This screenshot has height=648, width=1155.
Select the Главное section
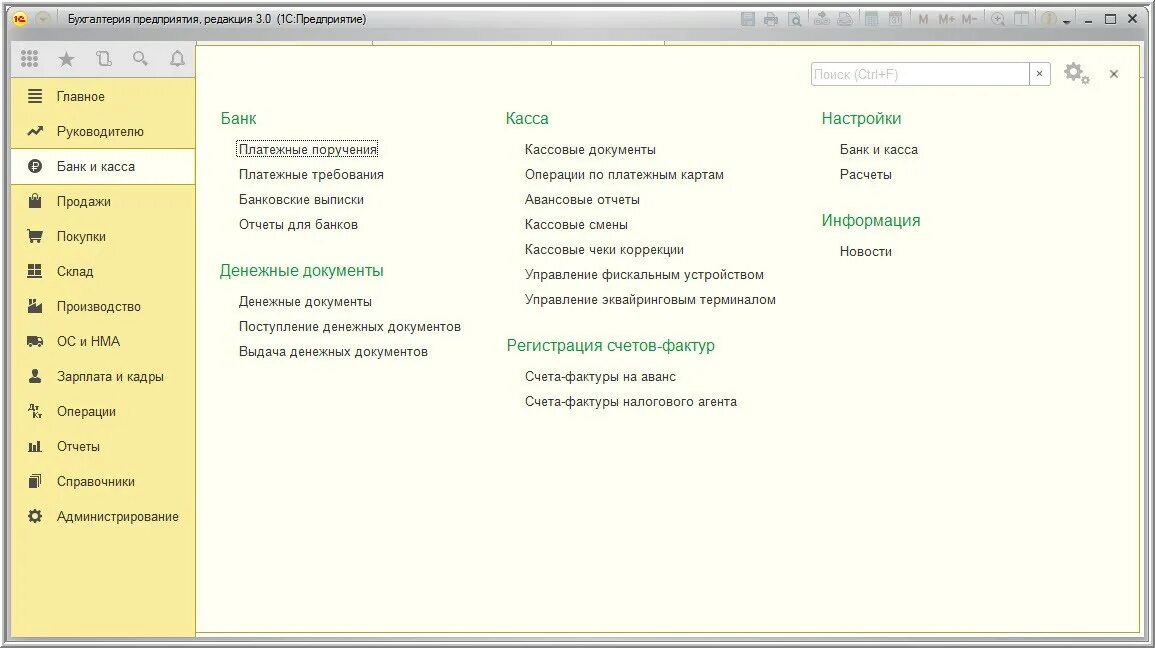(x=103, y=96)
